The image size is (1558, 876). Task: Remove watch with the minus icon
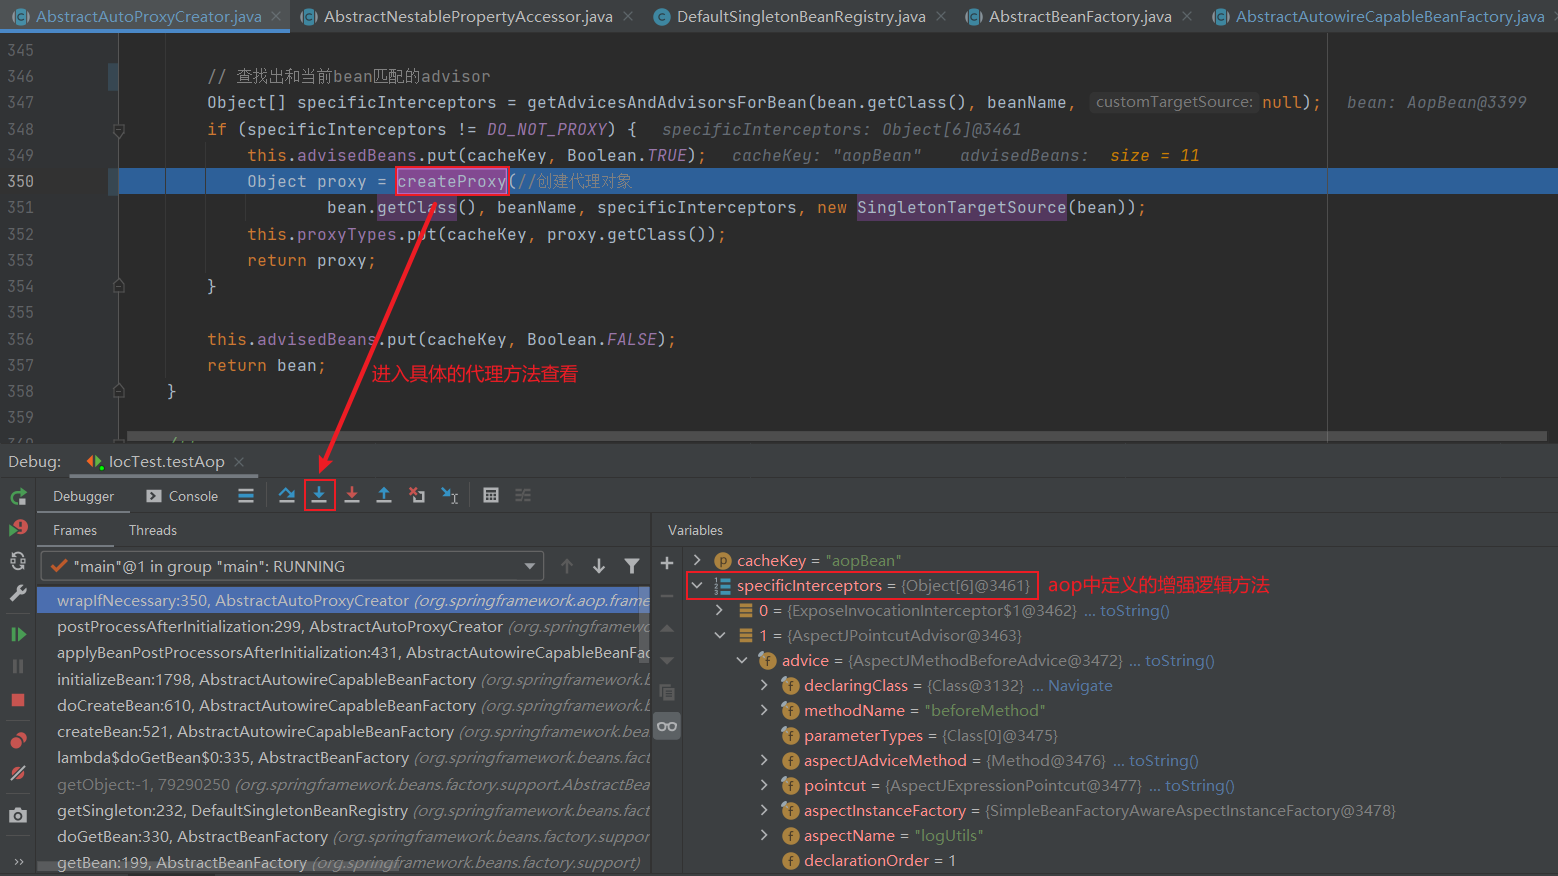tap(667, 596)
